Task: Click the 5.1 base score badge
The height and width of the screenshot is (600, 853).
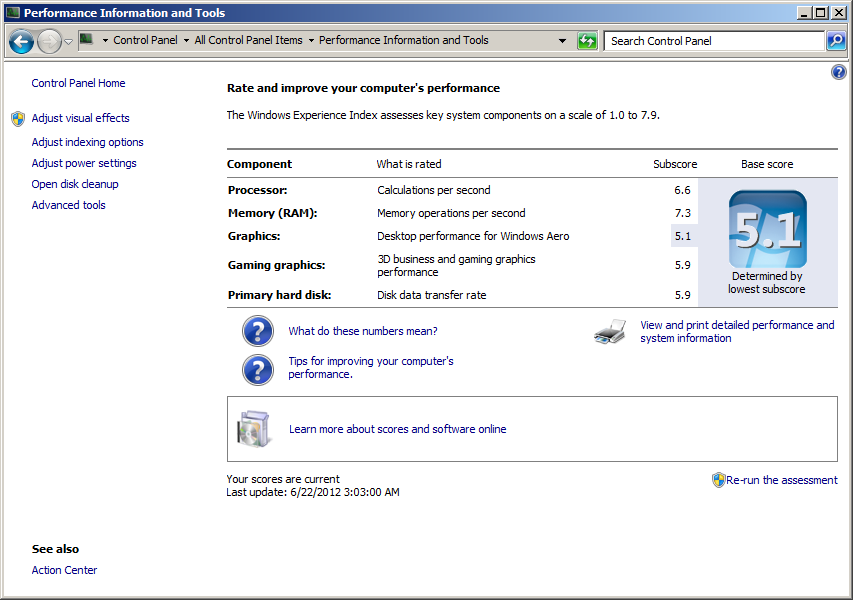Action: pos(768,229)
